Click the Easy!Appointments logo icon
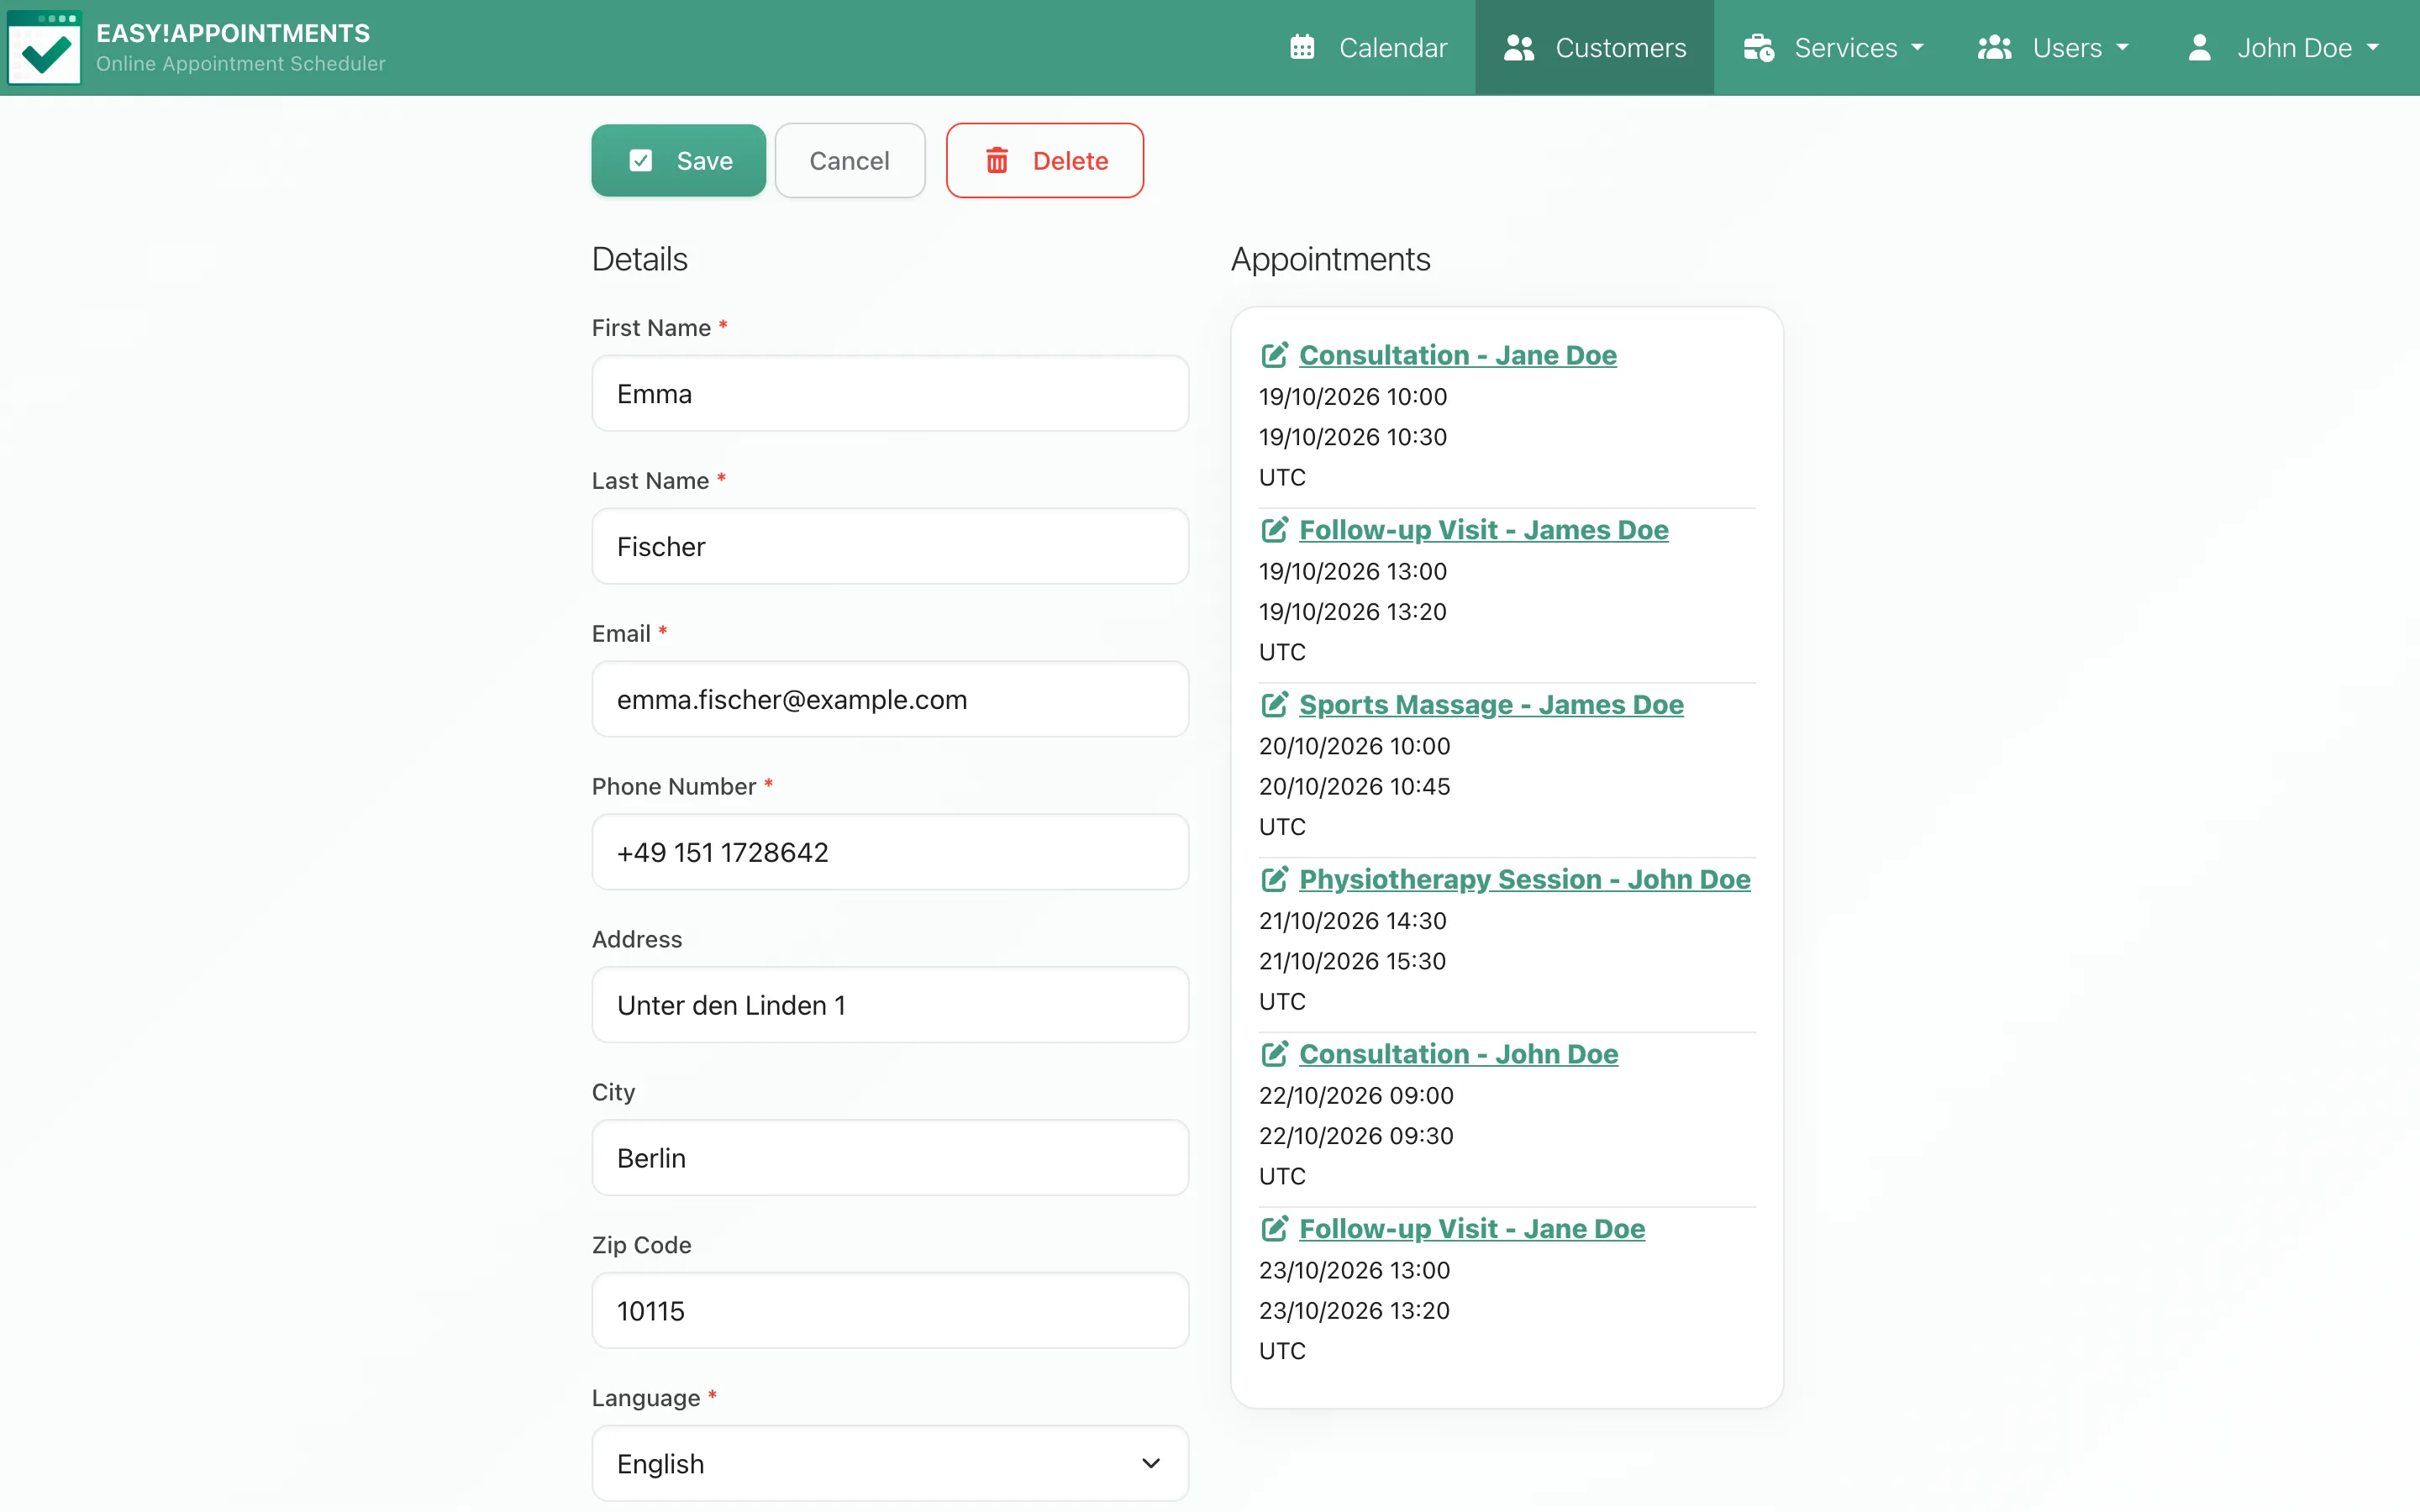The width and height of the screenshot is (2420, 1512). 44,47
